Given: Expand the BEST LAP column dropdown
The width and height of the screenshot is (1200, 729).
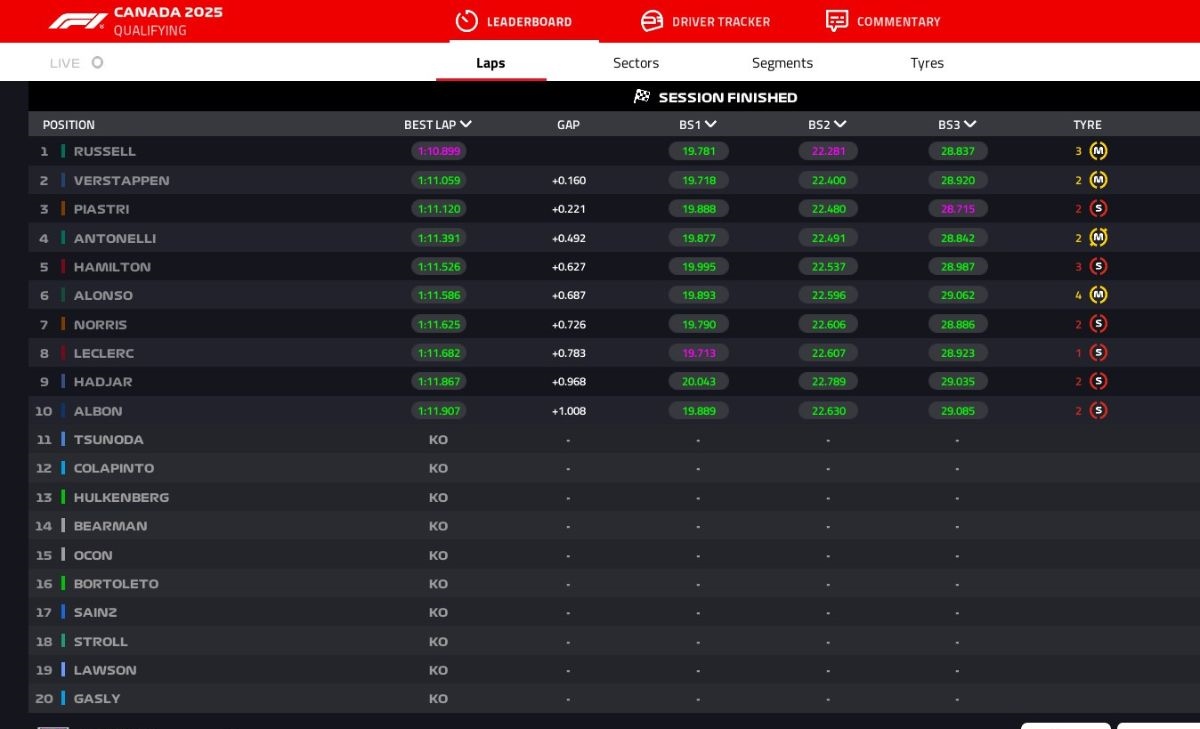Looking at the screenshot, I should [x=466, y=125].
